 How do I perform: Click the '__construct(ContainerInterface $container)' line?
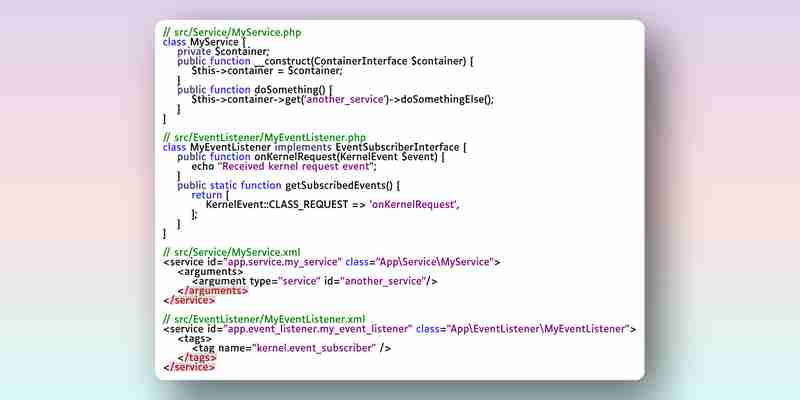pyautogui.click(x=325, y=61)
